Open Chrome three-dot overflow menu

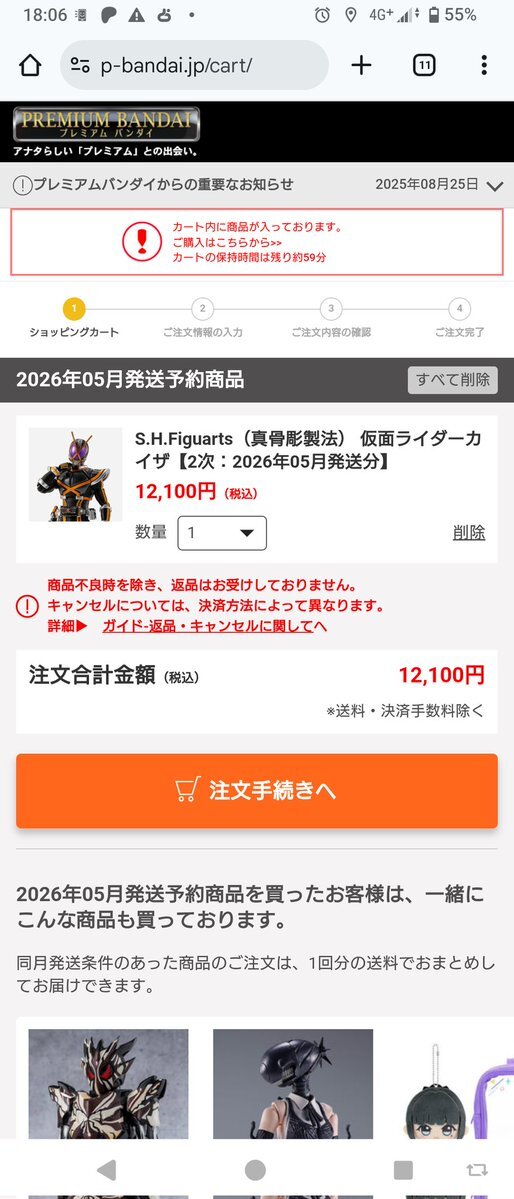pos(483,65)
